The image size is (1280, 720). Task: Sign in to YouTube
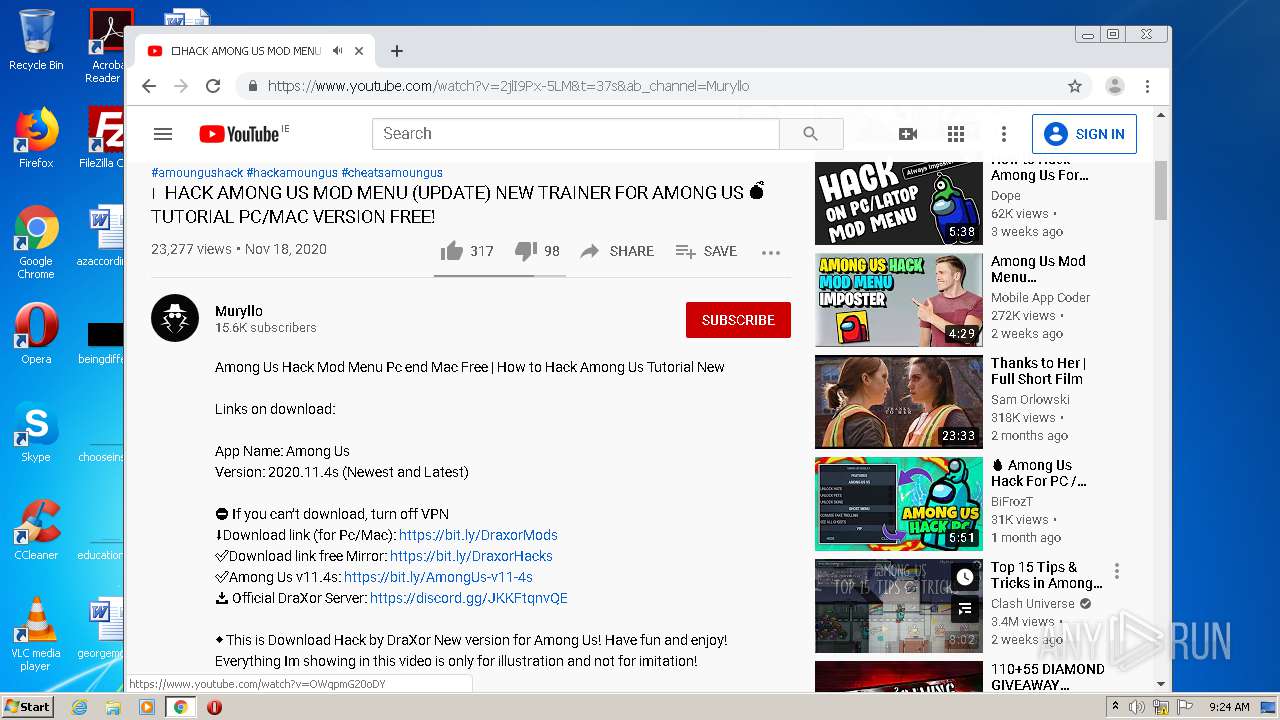click(x=1084, y=134)
